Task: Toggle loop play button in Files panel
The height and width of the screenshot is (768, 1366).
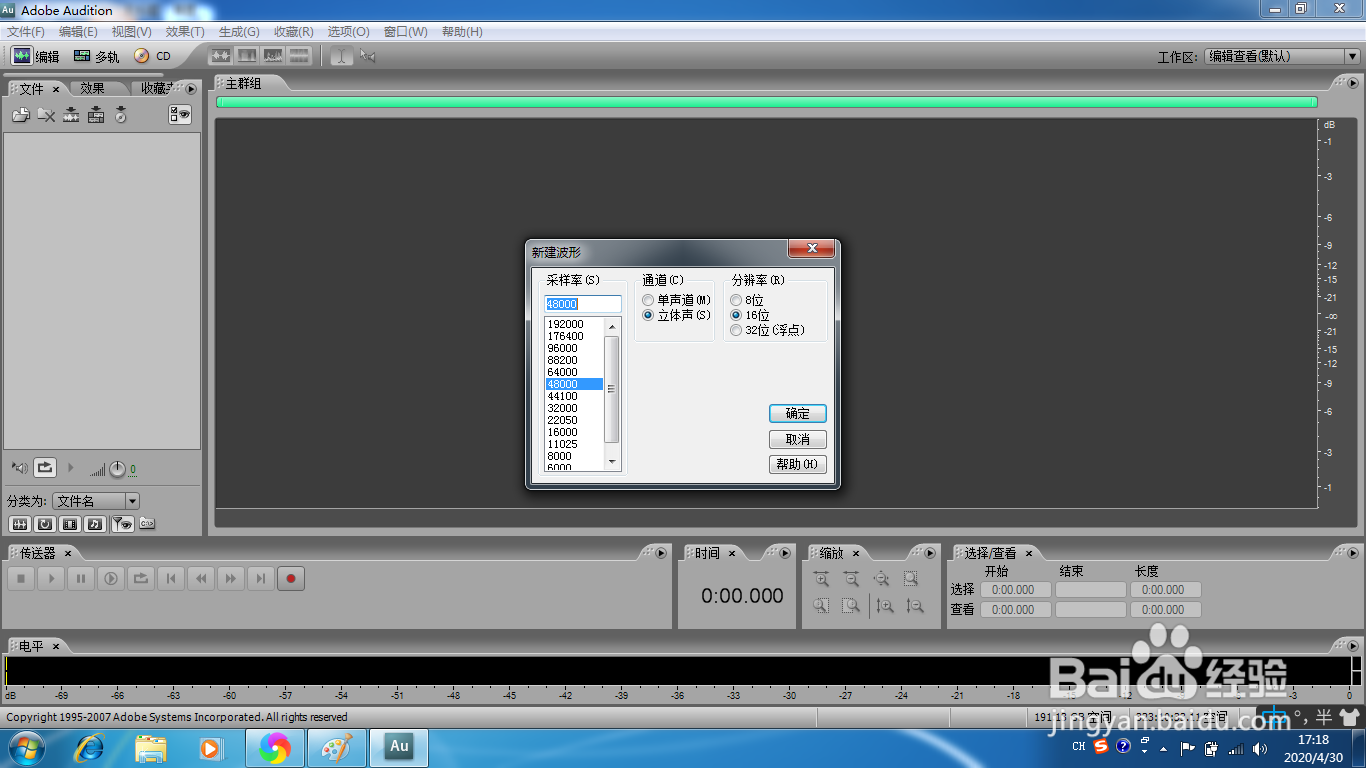Action: (45, 467)
